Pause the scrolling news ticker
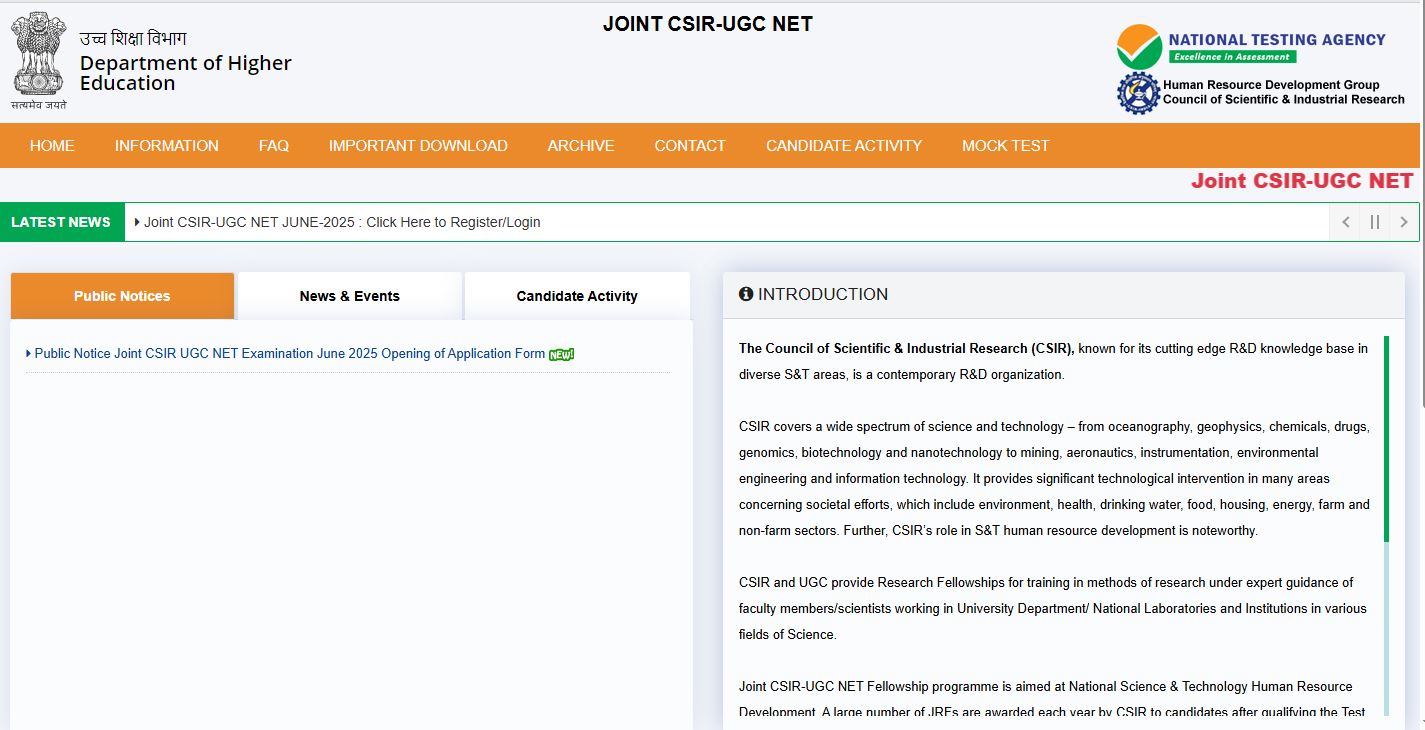The width and height of the screenshot is (1425, 730). pyautogui.click(x=1374, y=222)
